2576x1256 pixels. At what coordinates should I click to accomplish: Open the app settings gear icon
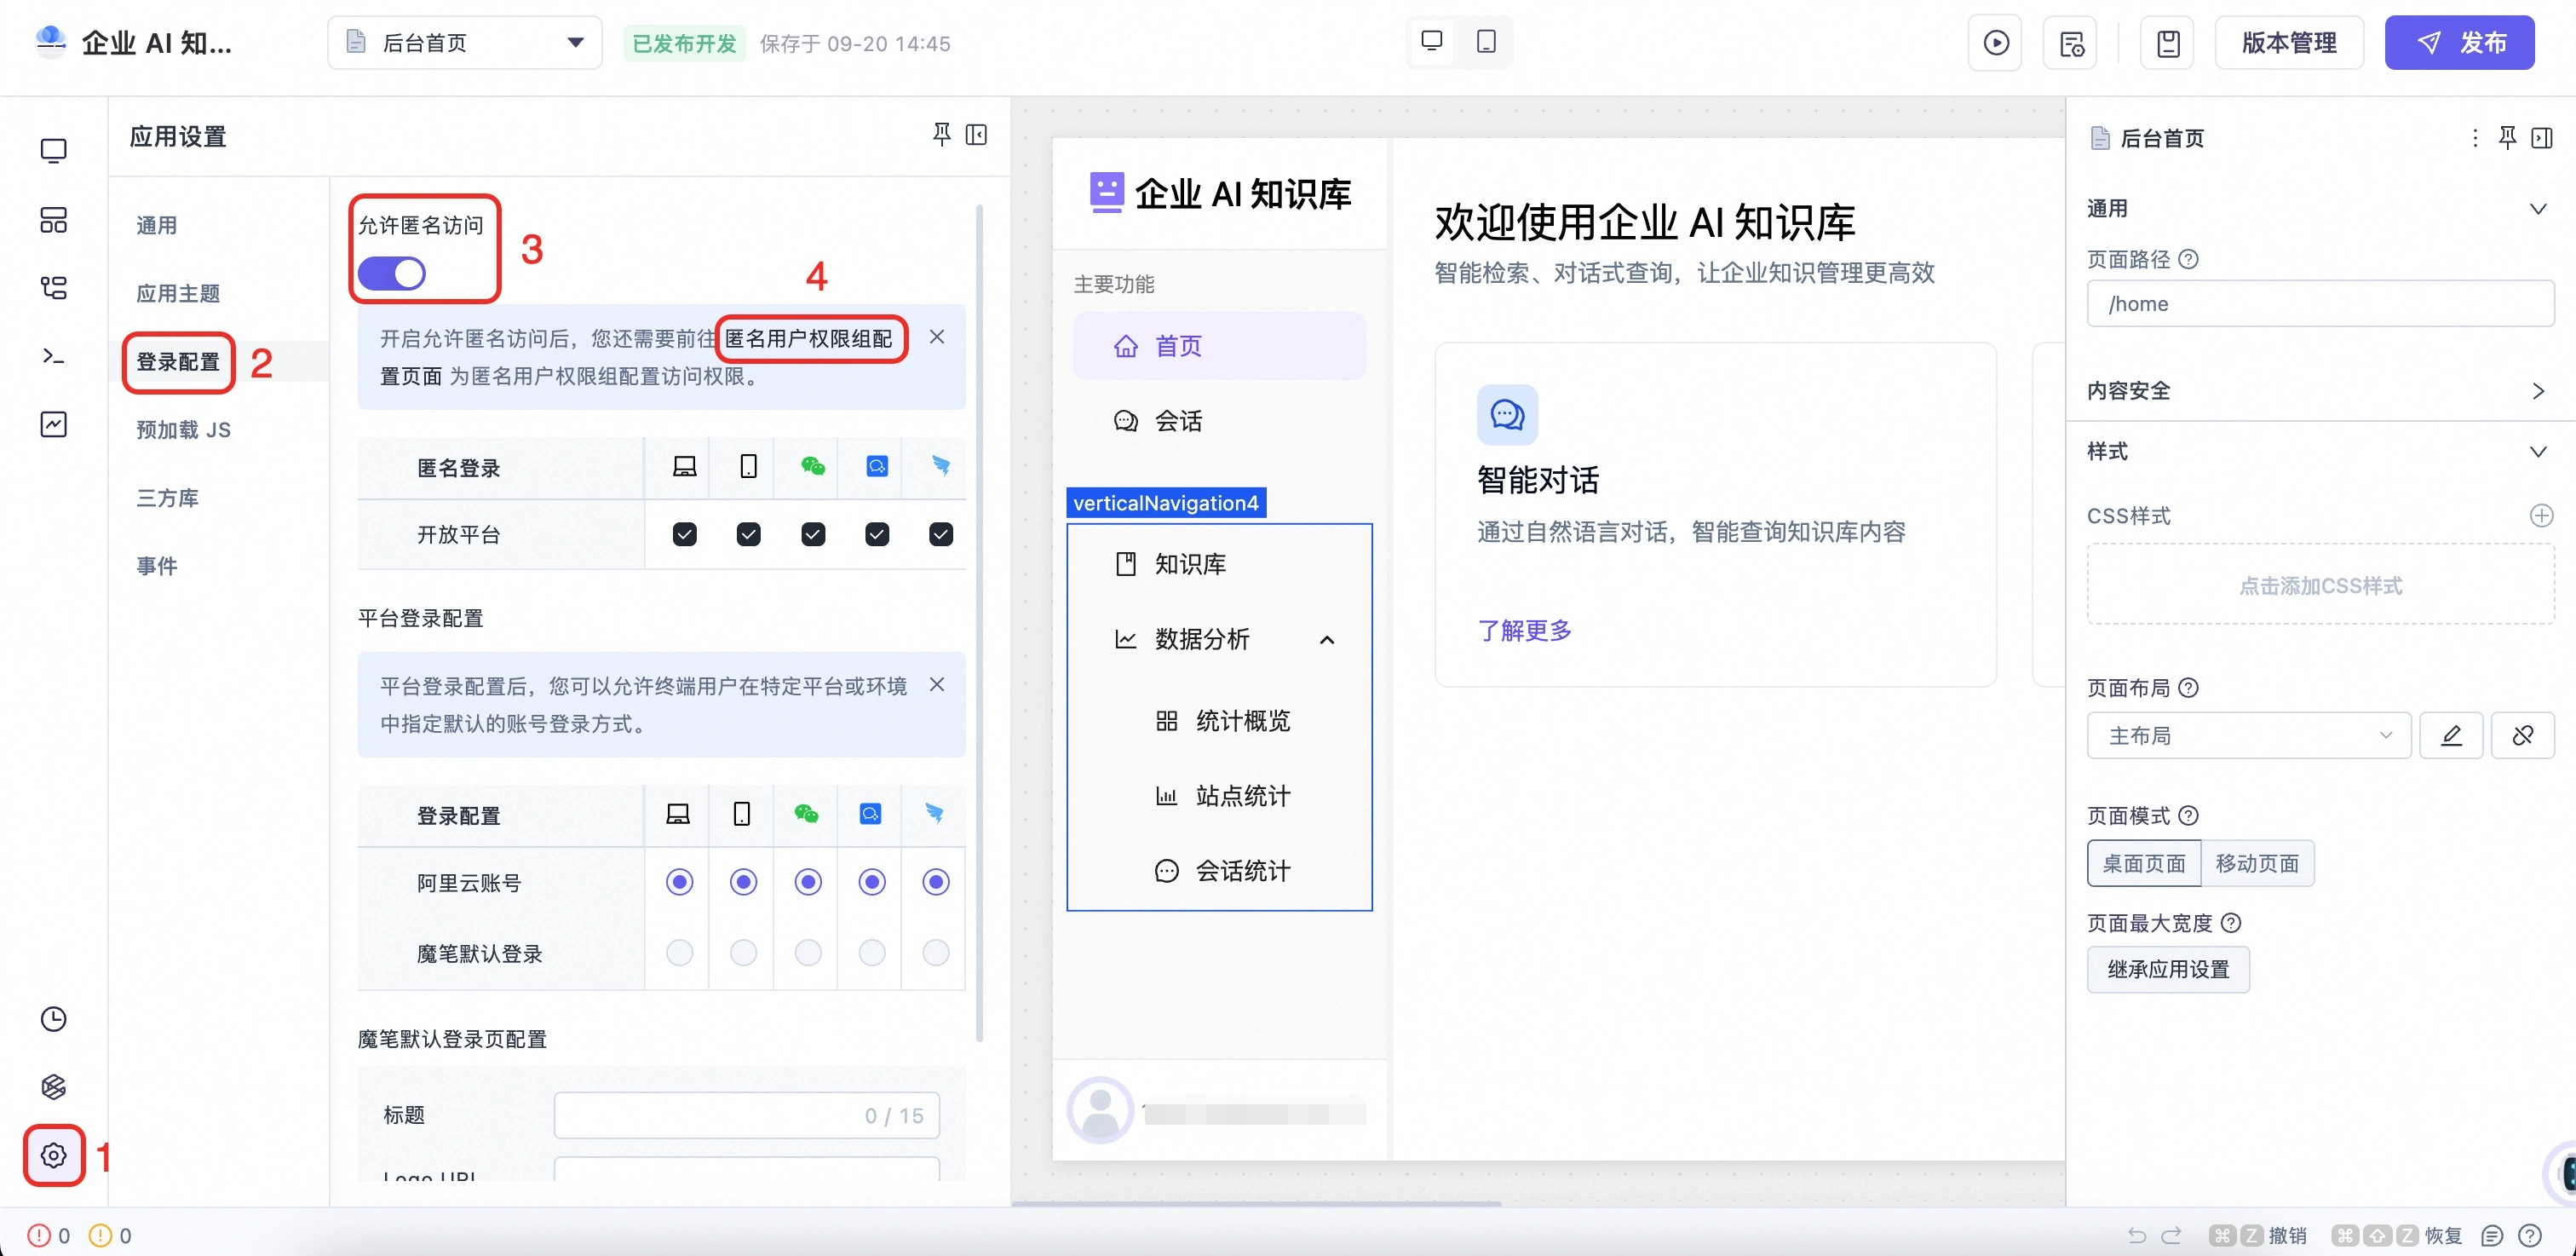54,1155
